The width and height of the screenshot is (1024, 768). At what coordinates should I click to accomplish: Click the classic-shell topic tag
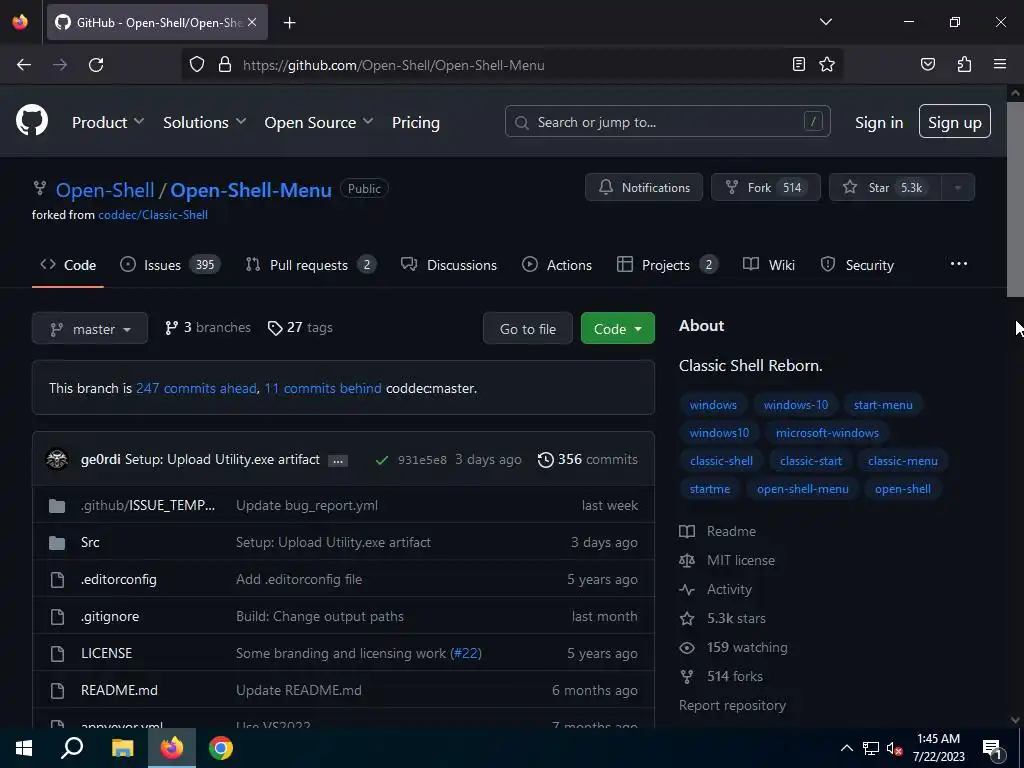[x=721, y=461]
